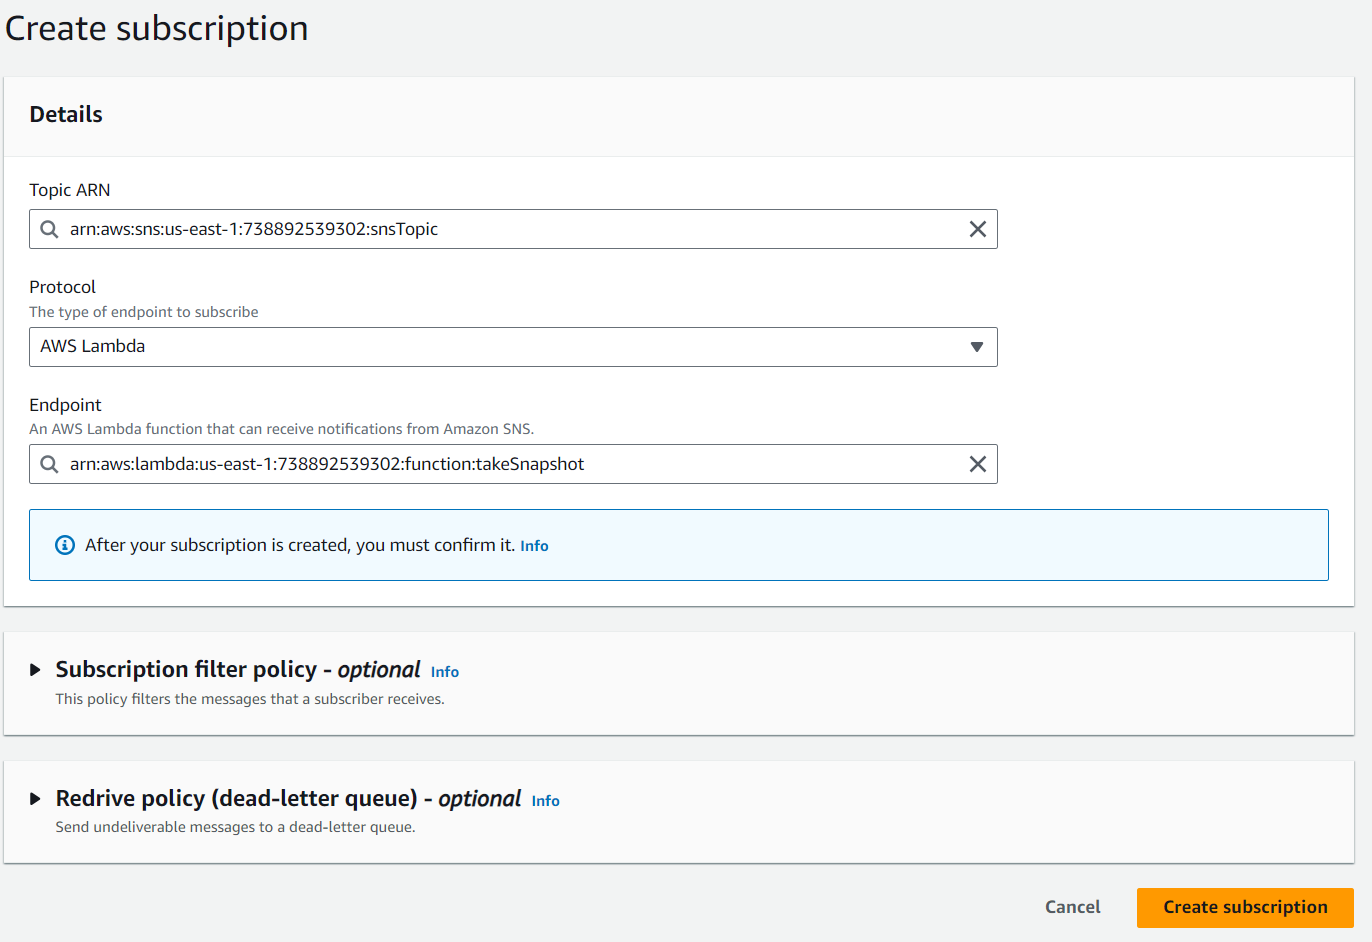Image resolution: width=1372 pixels, height=942 pixels.
Task: Click the Create subscription button
Action: tap(1245, 907)
